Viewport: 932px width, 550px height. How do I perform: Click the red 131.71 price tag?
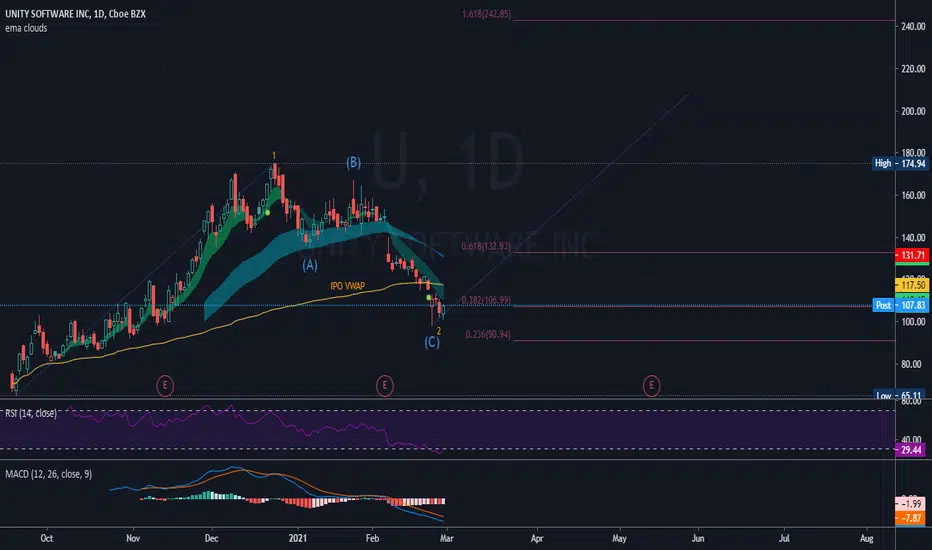pos(912,255)
